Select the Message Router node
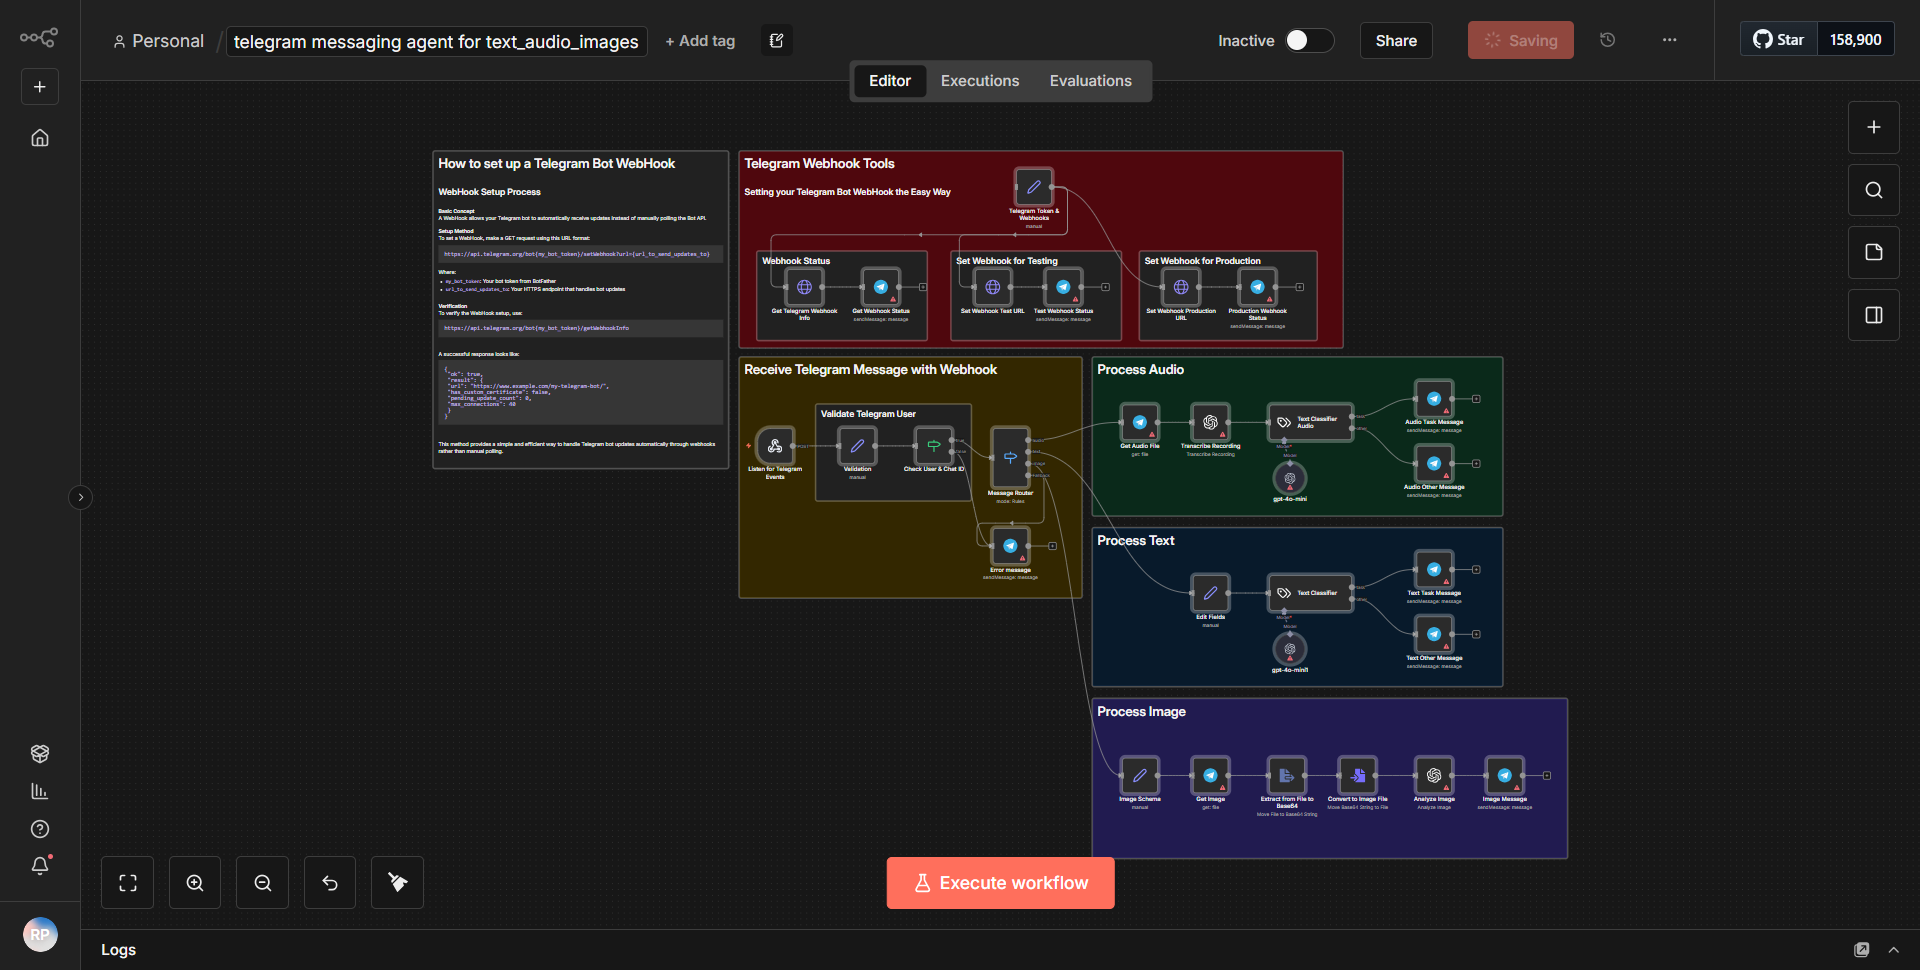Screen dimensions: 1920x970 (x=1010, y=458)
